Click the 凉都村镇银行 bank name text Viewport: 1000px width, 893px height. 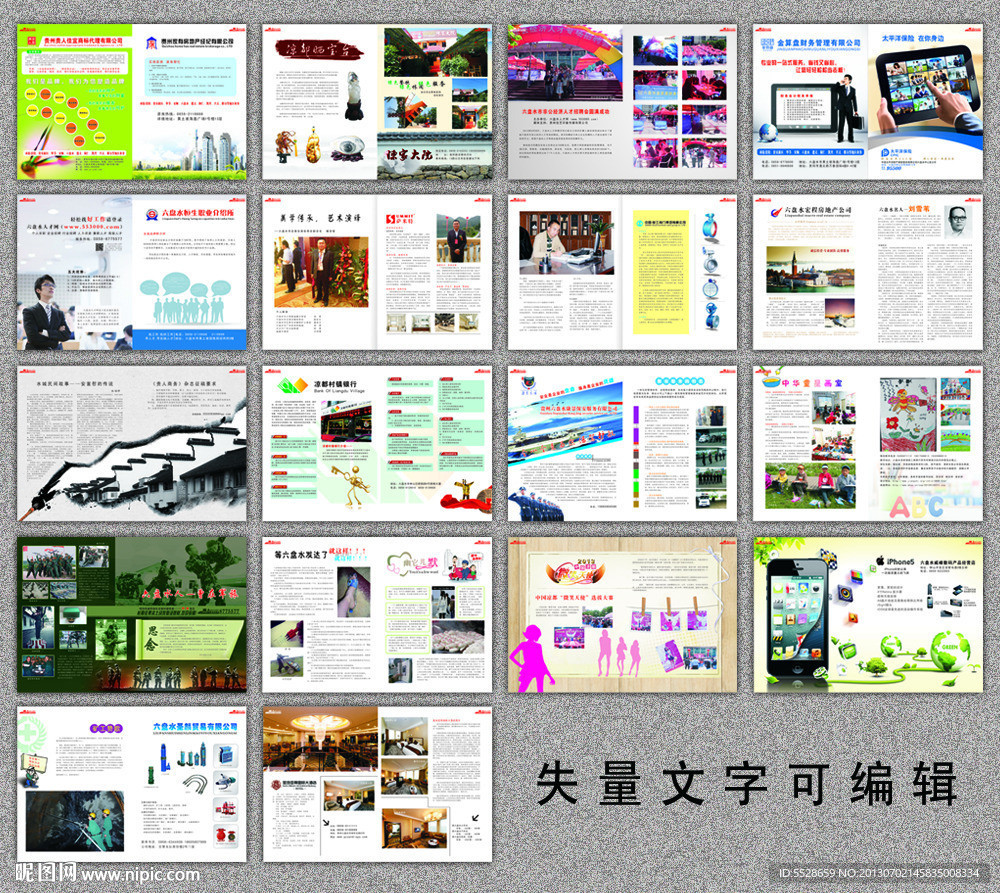[335, 383]
